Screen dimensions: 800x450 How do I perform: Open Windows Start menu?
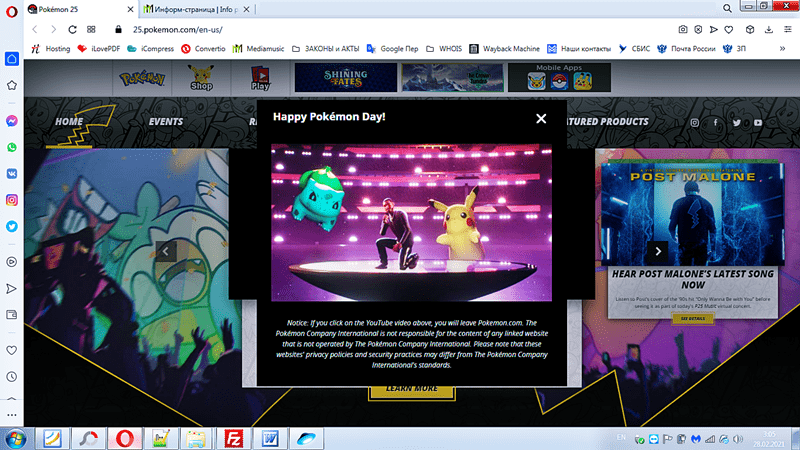(x=15, y=439)
